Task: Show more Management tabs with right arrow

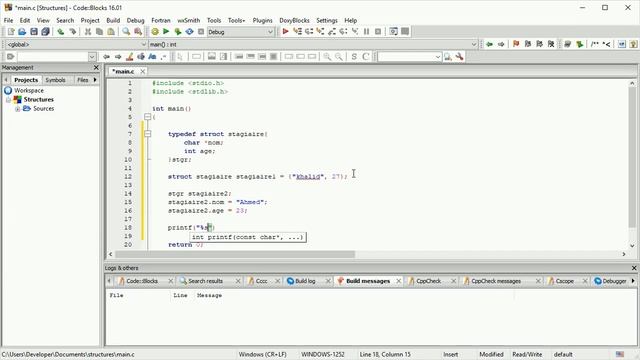Action: [x=95, y=80]
